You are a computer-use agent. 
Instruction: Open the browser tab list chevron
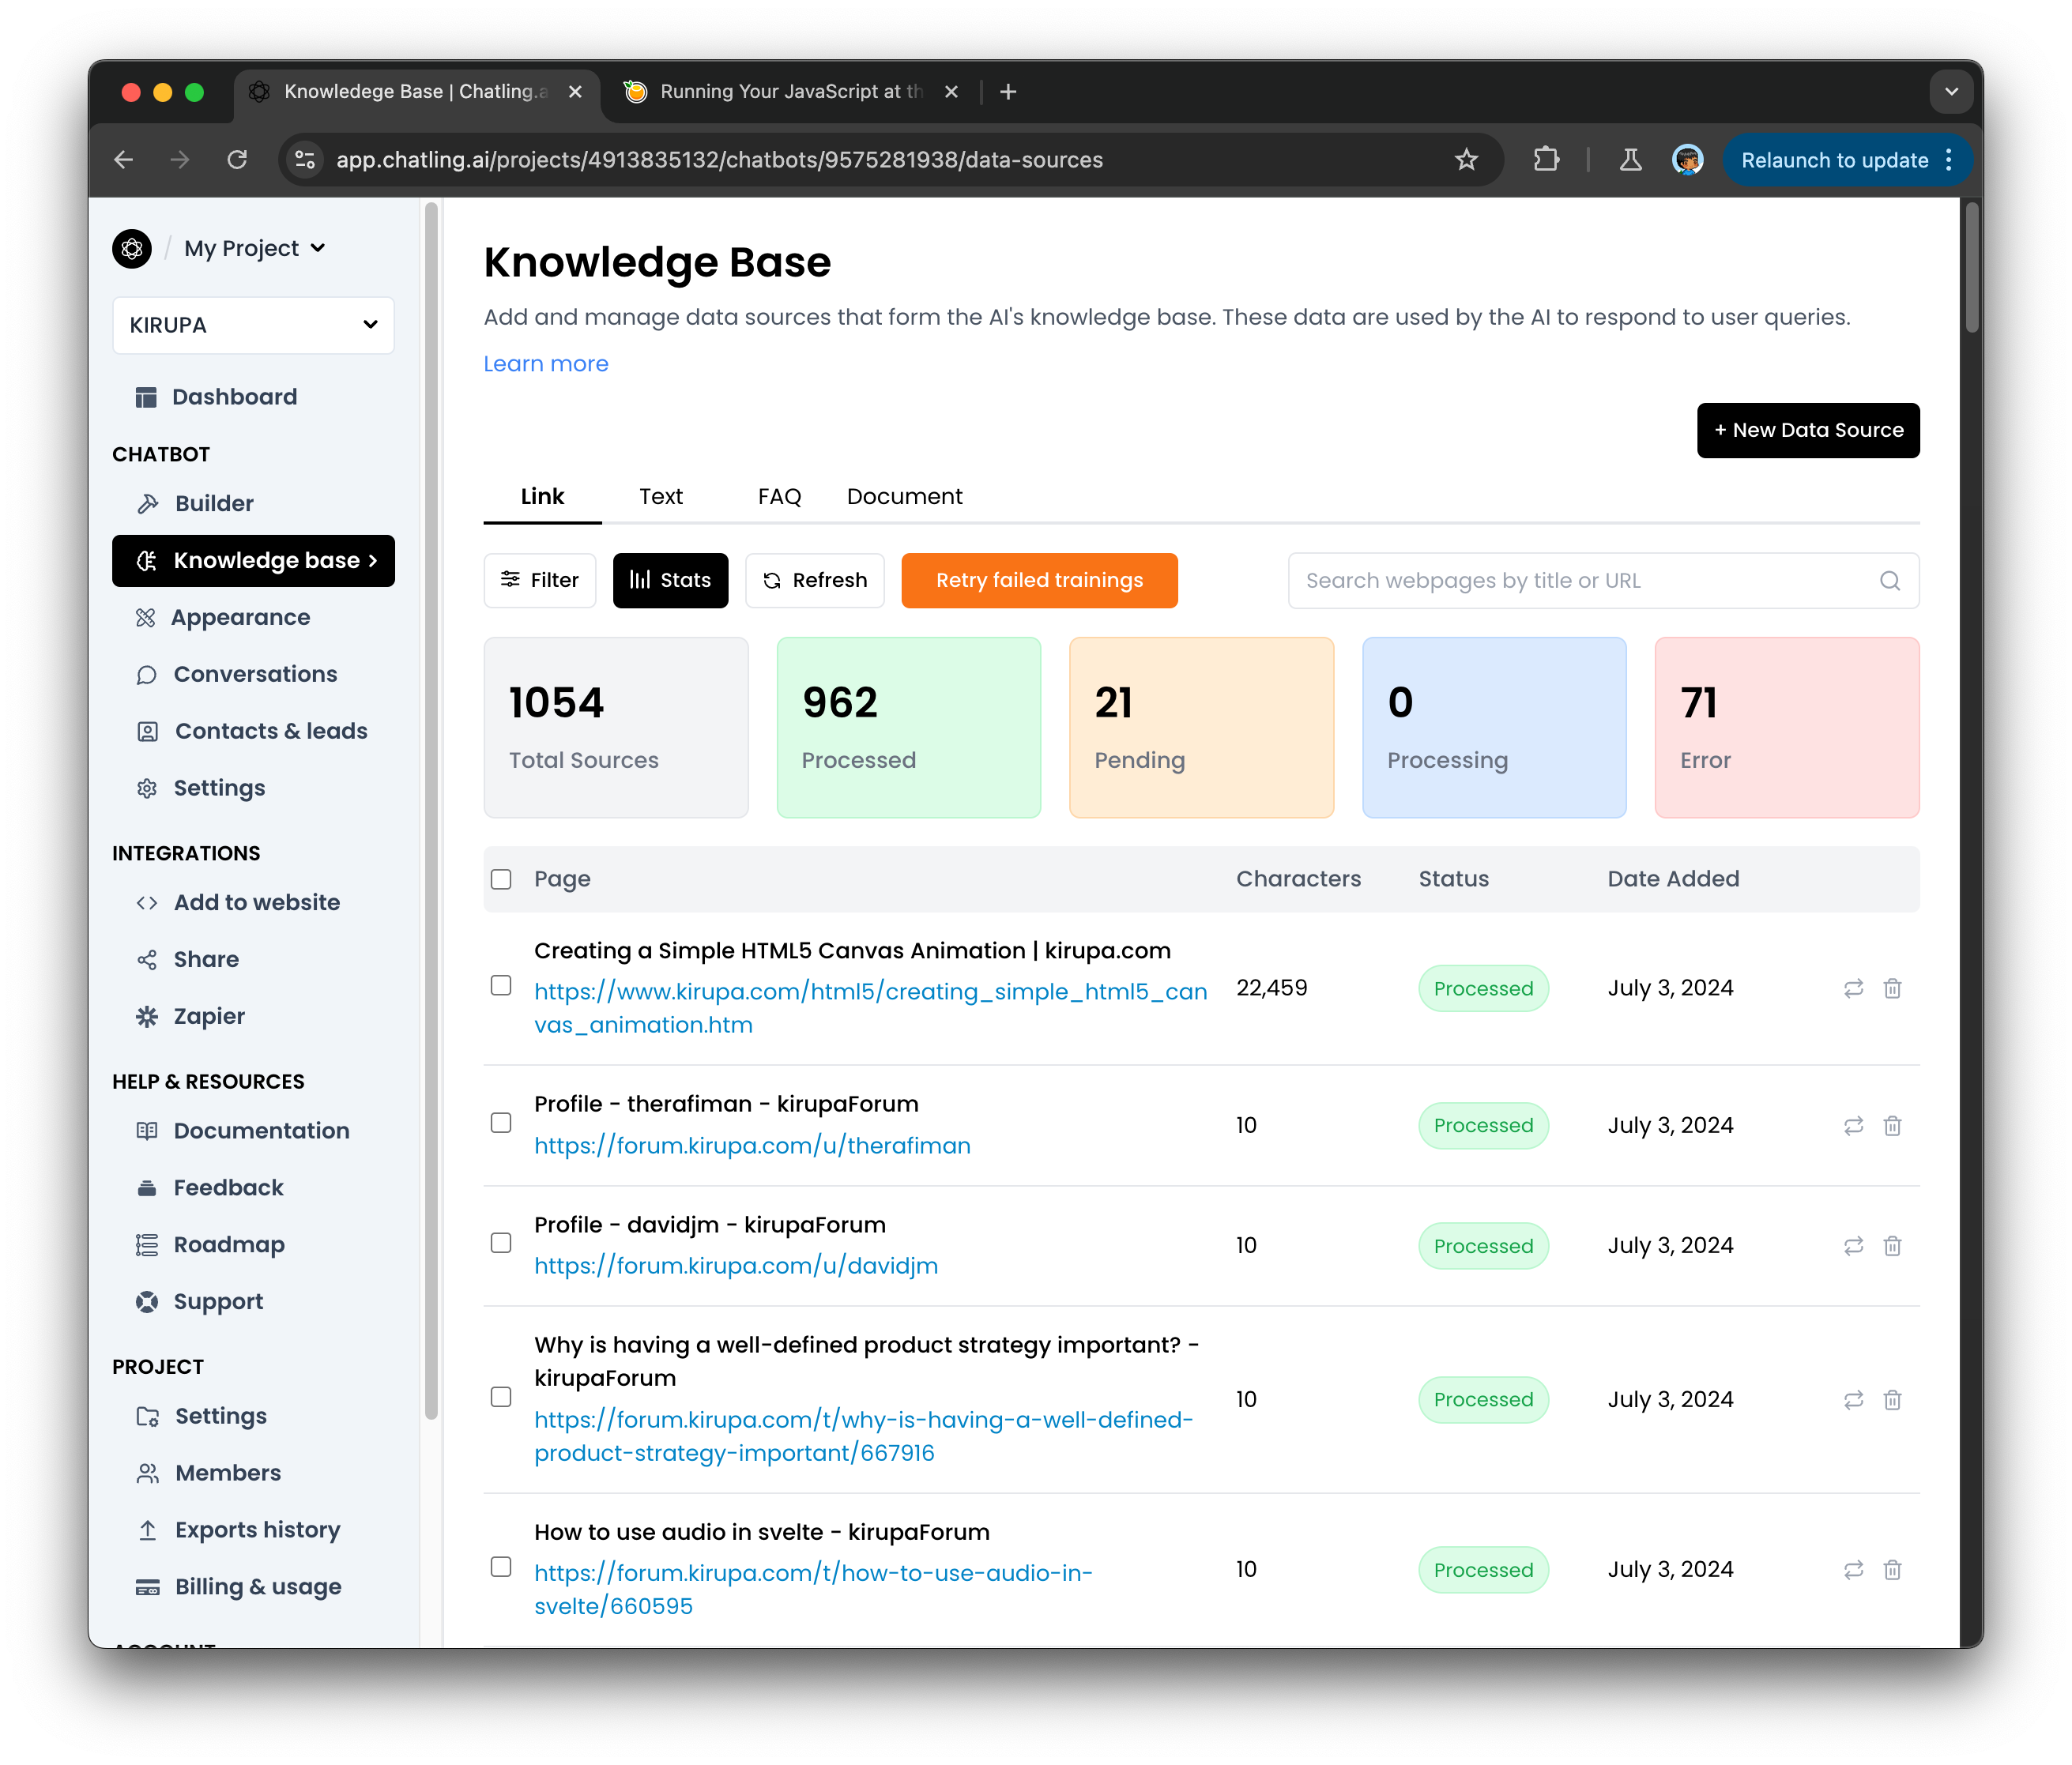point(1950,92)
